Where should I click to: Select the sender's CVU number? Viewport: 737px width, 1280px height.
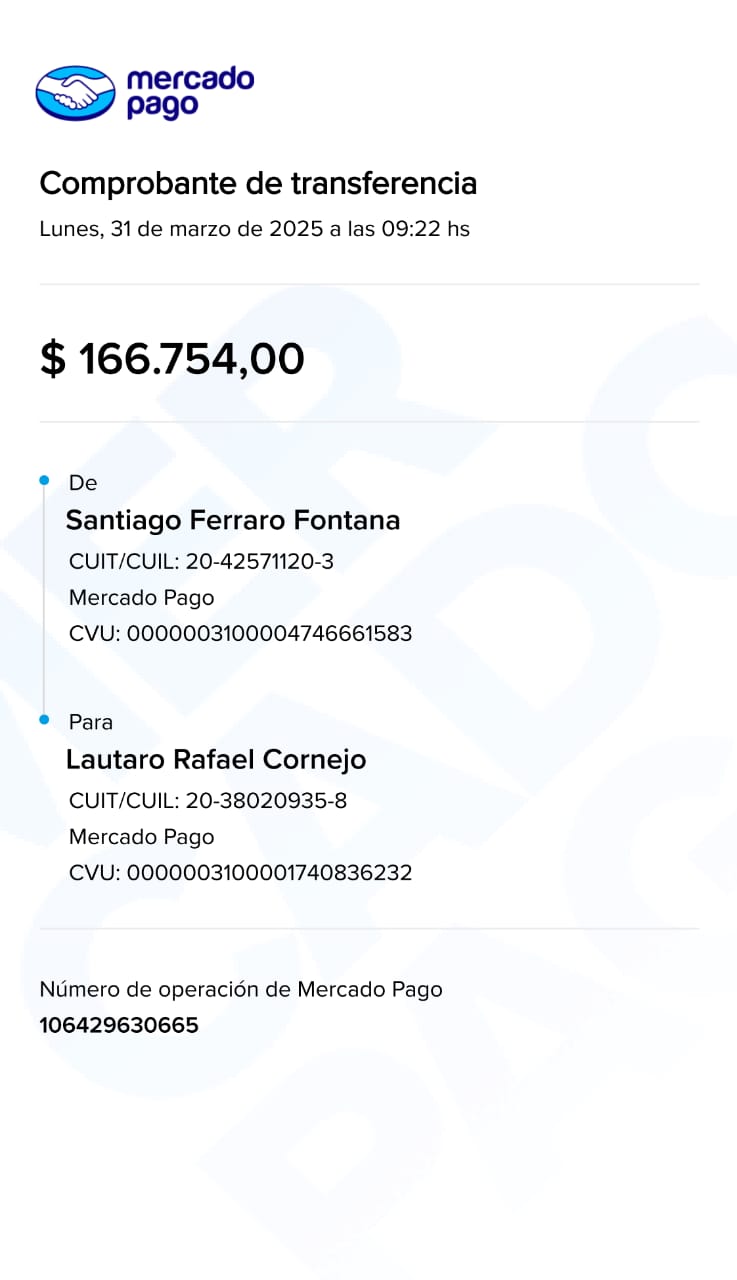coord(240,634)
